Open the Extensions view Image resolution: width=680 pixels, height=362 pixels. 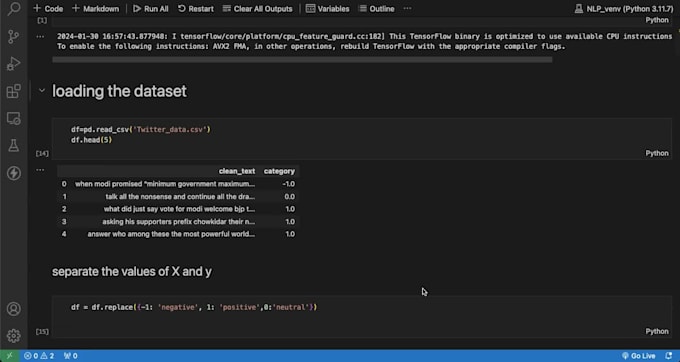pyautogui.click(x=14, y=91)
